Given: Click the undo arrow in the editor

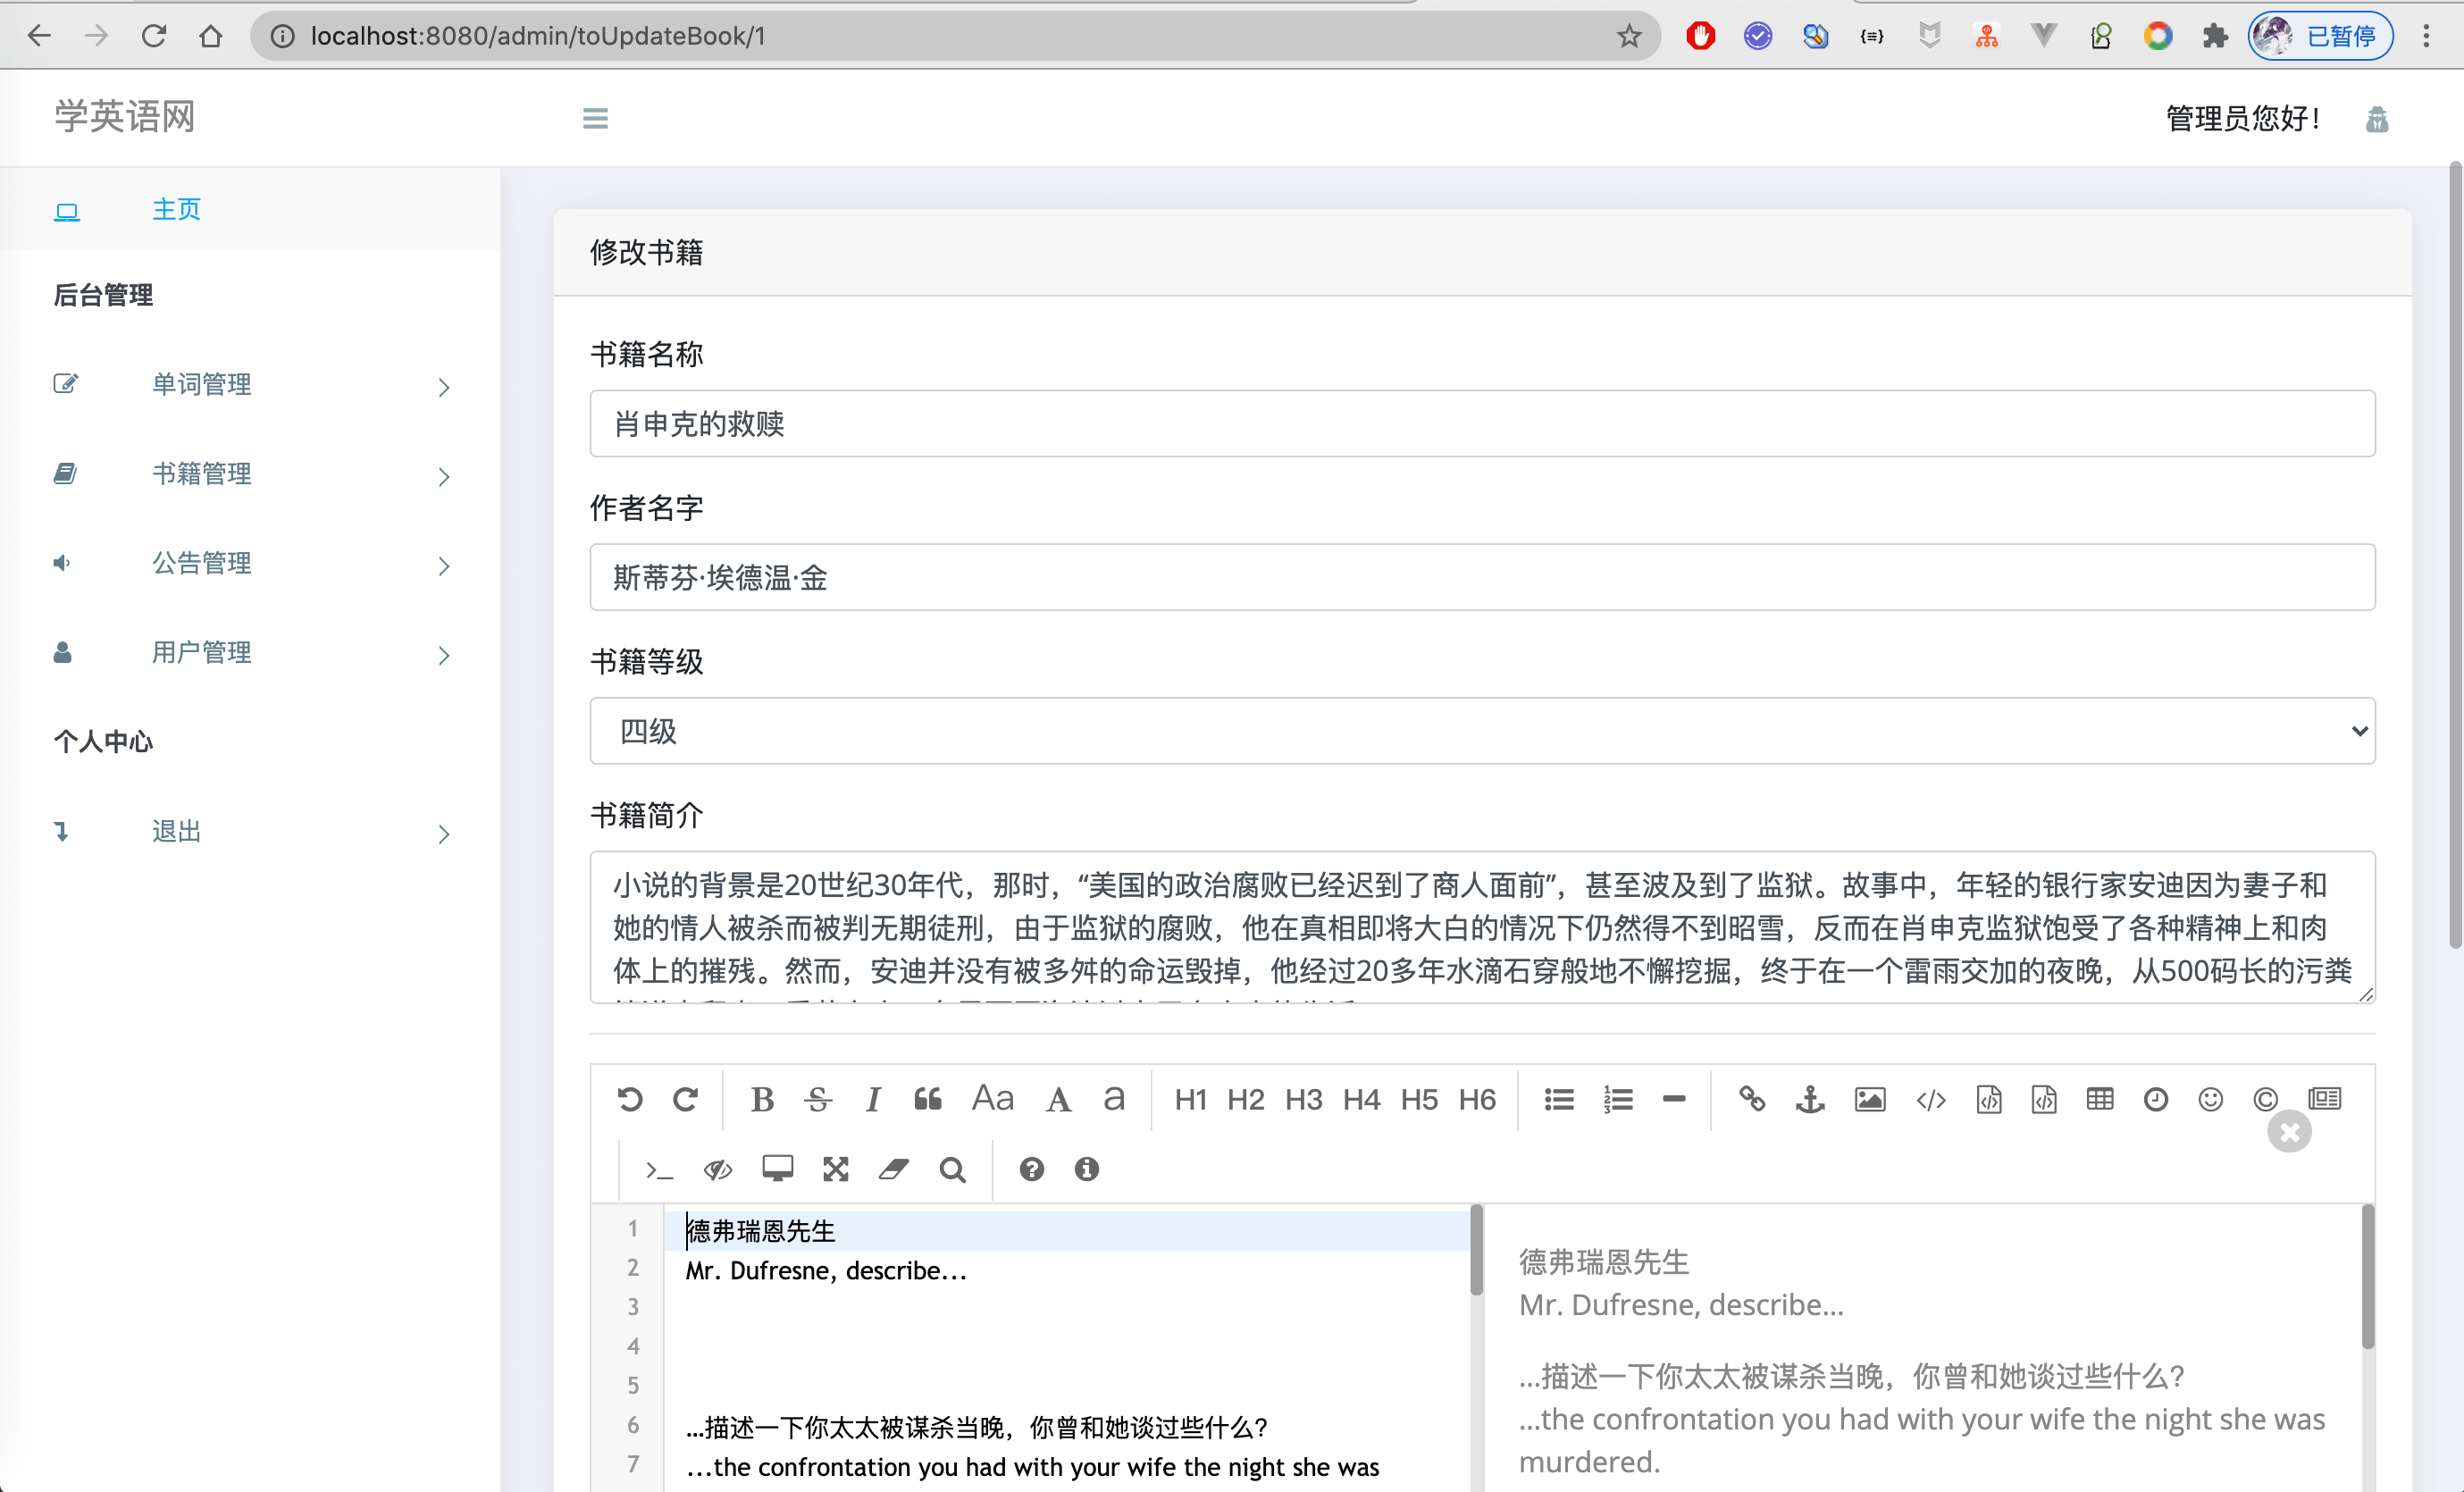Looking at the screenshot, I should (629, 1100).
